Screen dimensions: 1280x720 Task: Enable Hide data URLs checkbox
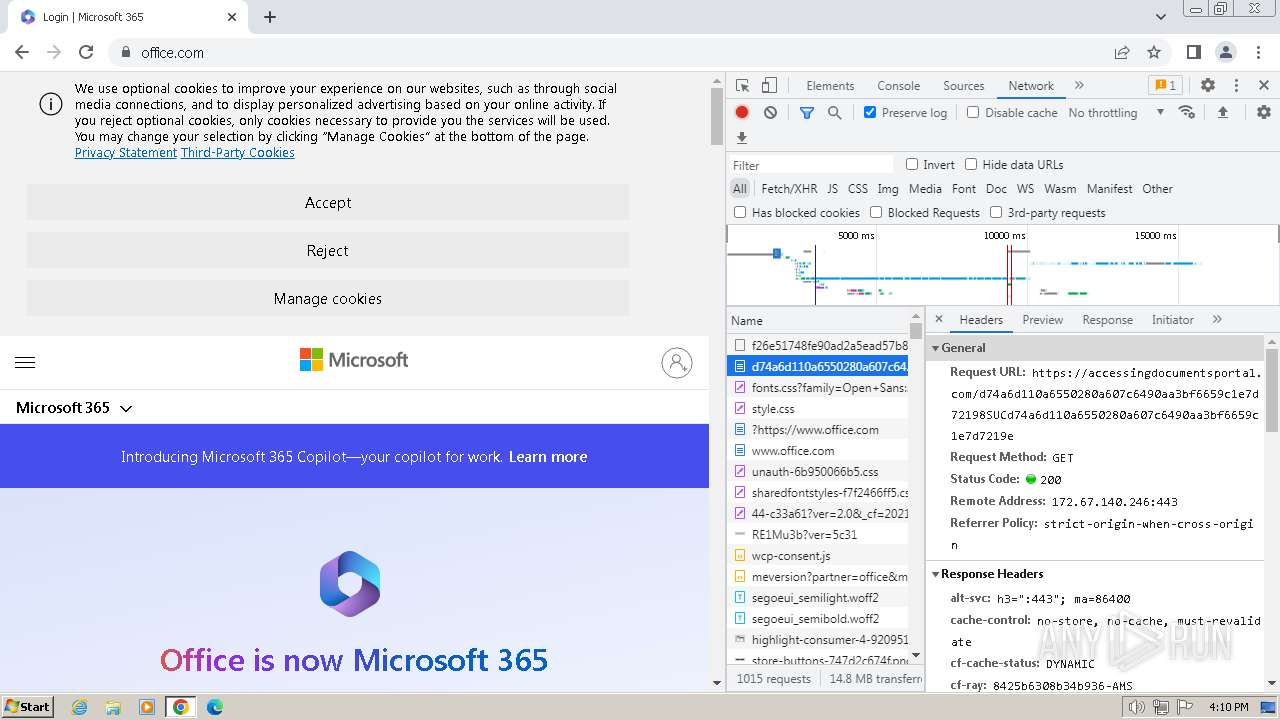971,164
